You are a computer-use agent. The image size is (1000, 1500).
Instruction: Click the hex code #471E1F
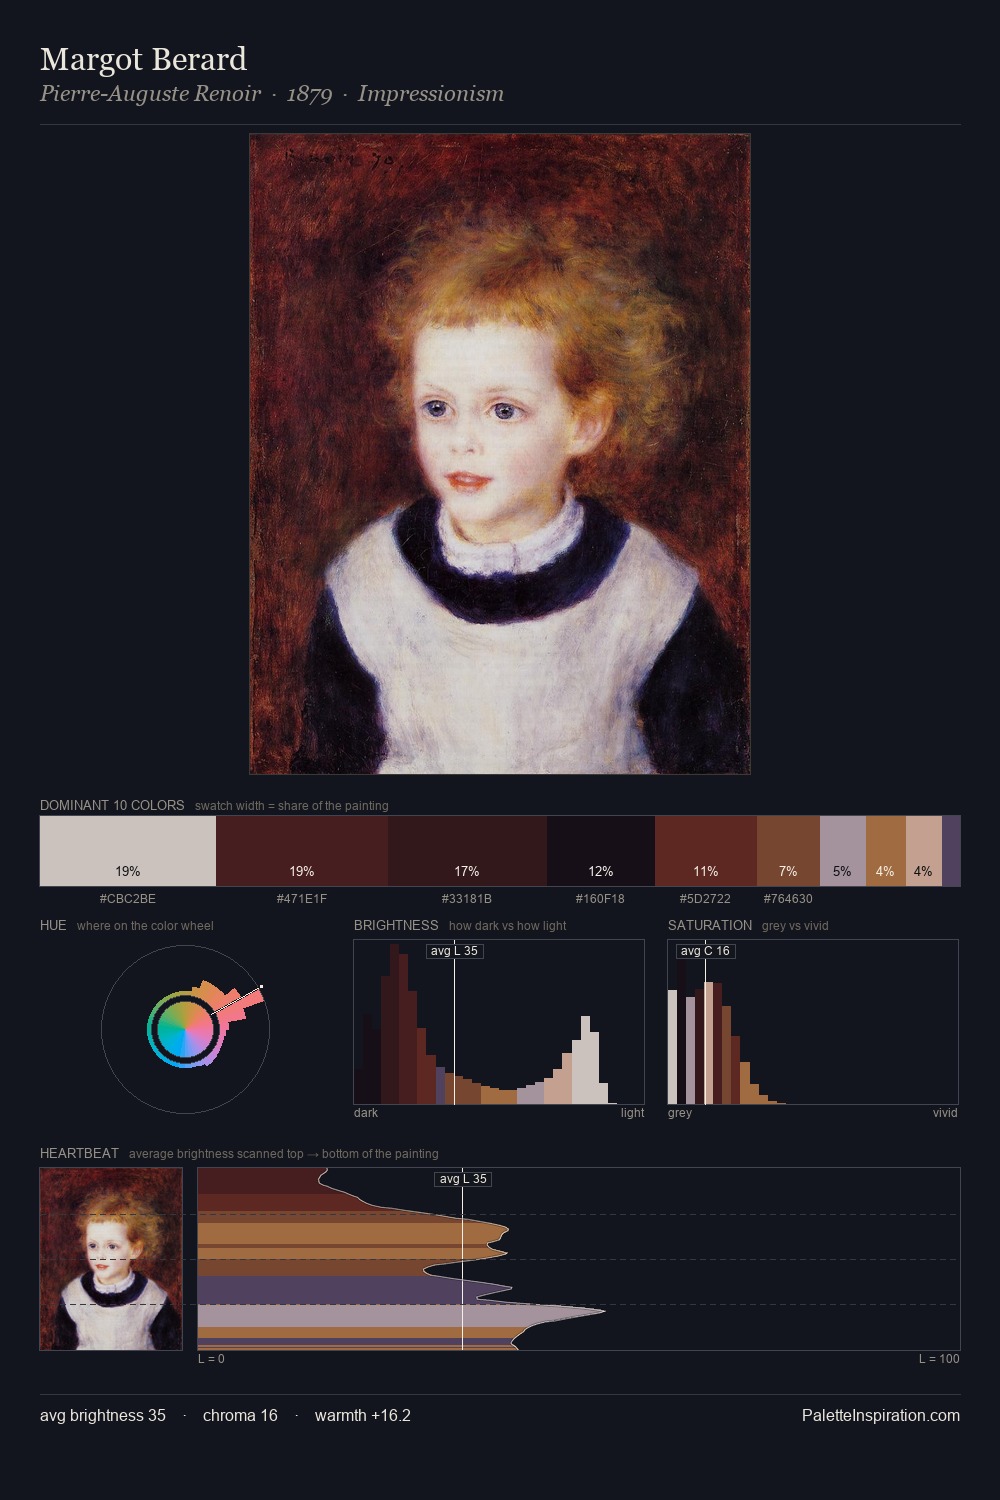(x=302, y=899)
